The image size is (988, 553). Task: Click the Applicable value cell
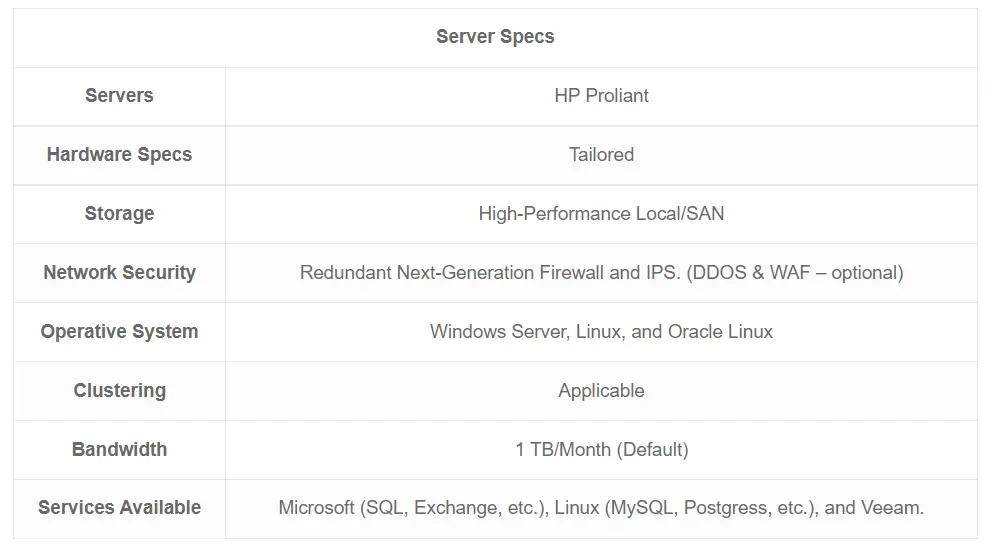[601, 391]
